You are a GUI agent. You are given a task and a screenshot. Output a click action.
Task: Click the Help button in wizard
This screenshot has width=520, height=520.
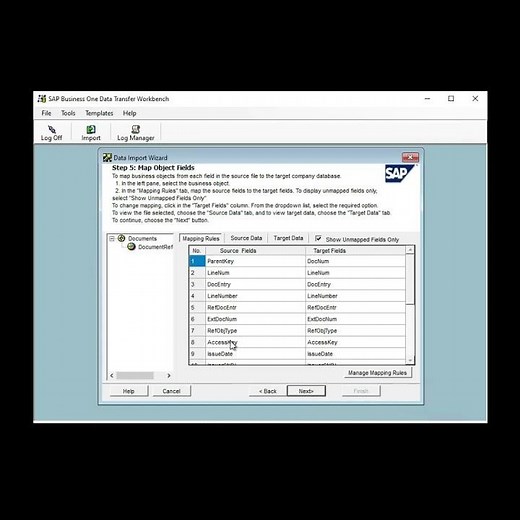pyautogui.click(x=129, y=391)
